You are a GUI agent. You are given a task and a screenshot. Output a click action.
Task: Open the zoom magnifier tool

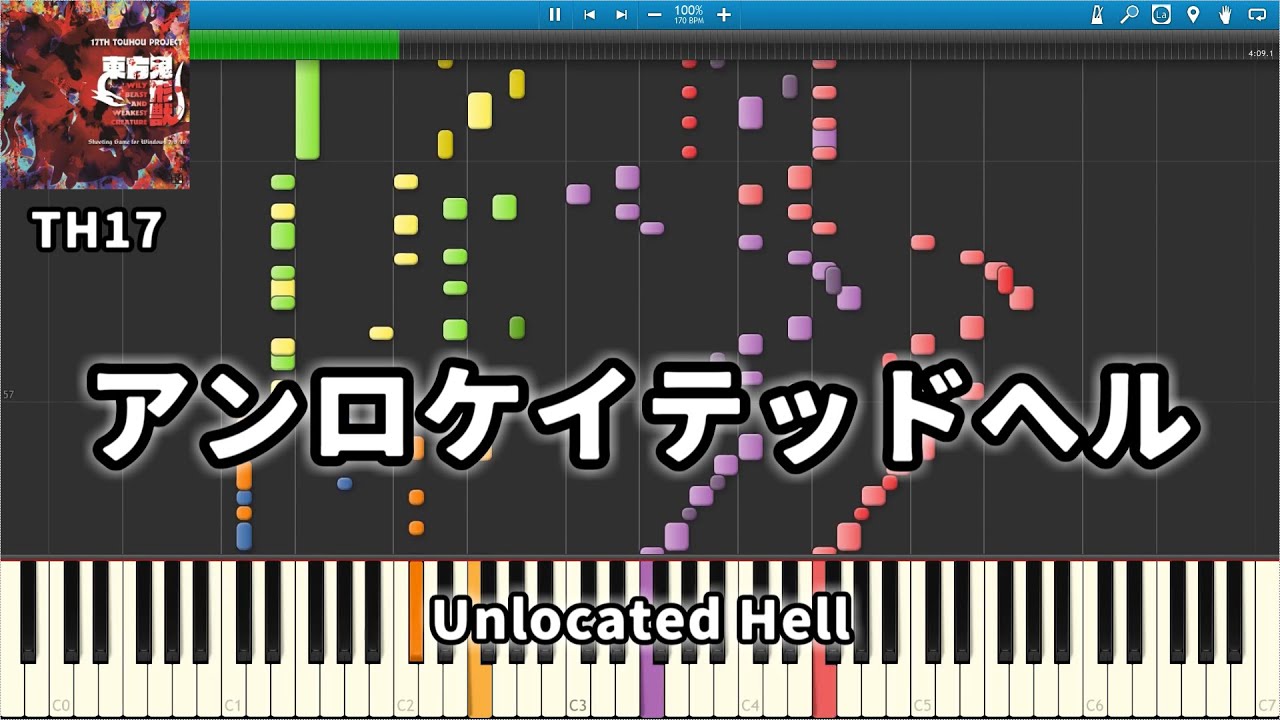(x=1129, y=14)
